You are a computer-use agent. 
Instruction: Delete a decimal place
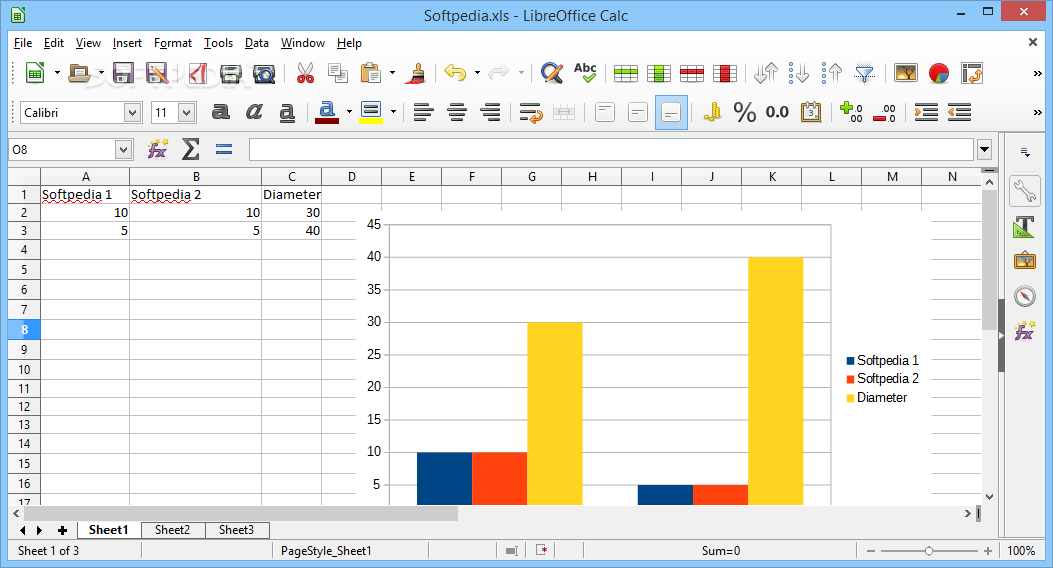click(x=884, y=112)
